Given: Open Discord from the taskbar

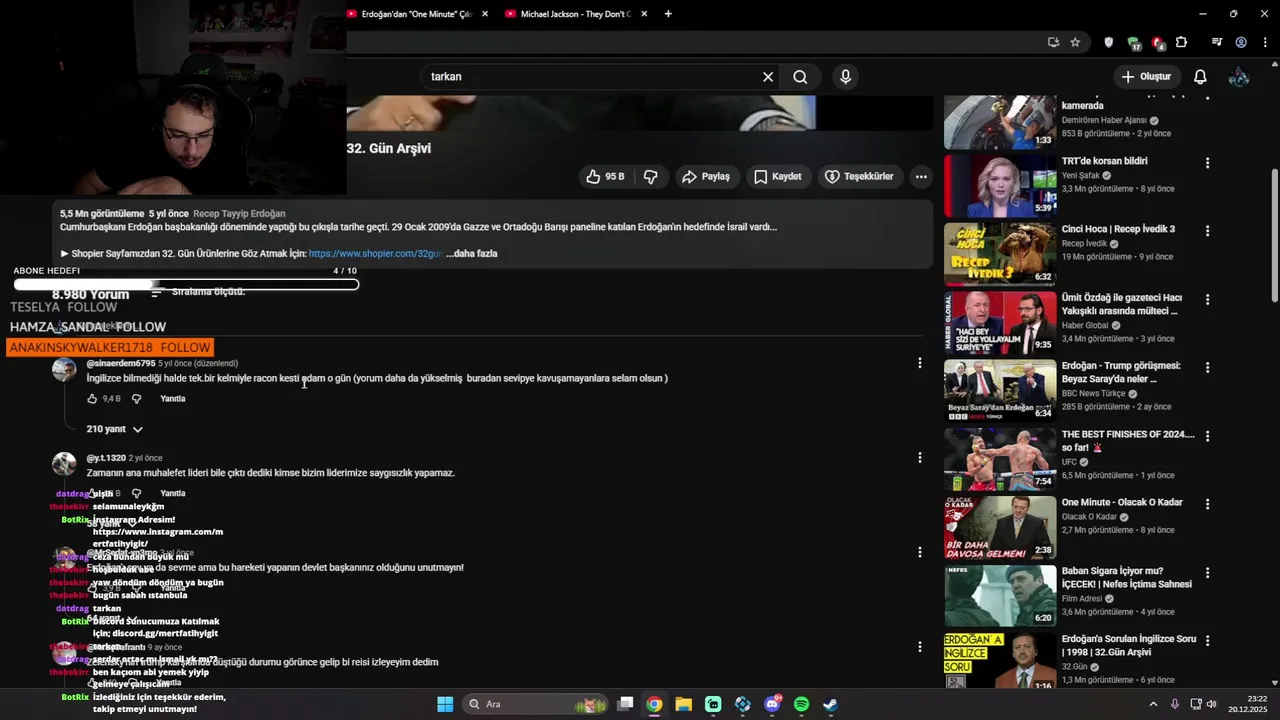Looking at the screenshot, I should point(772,704).
